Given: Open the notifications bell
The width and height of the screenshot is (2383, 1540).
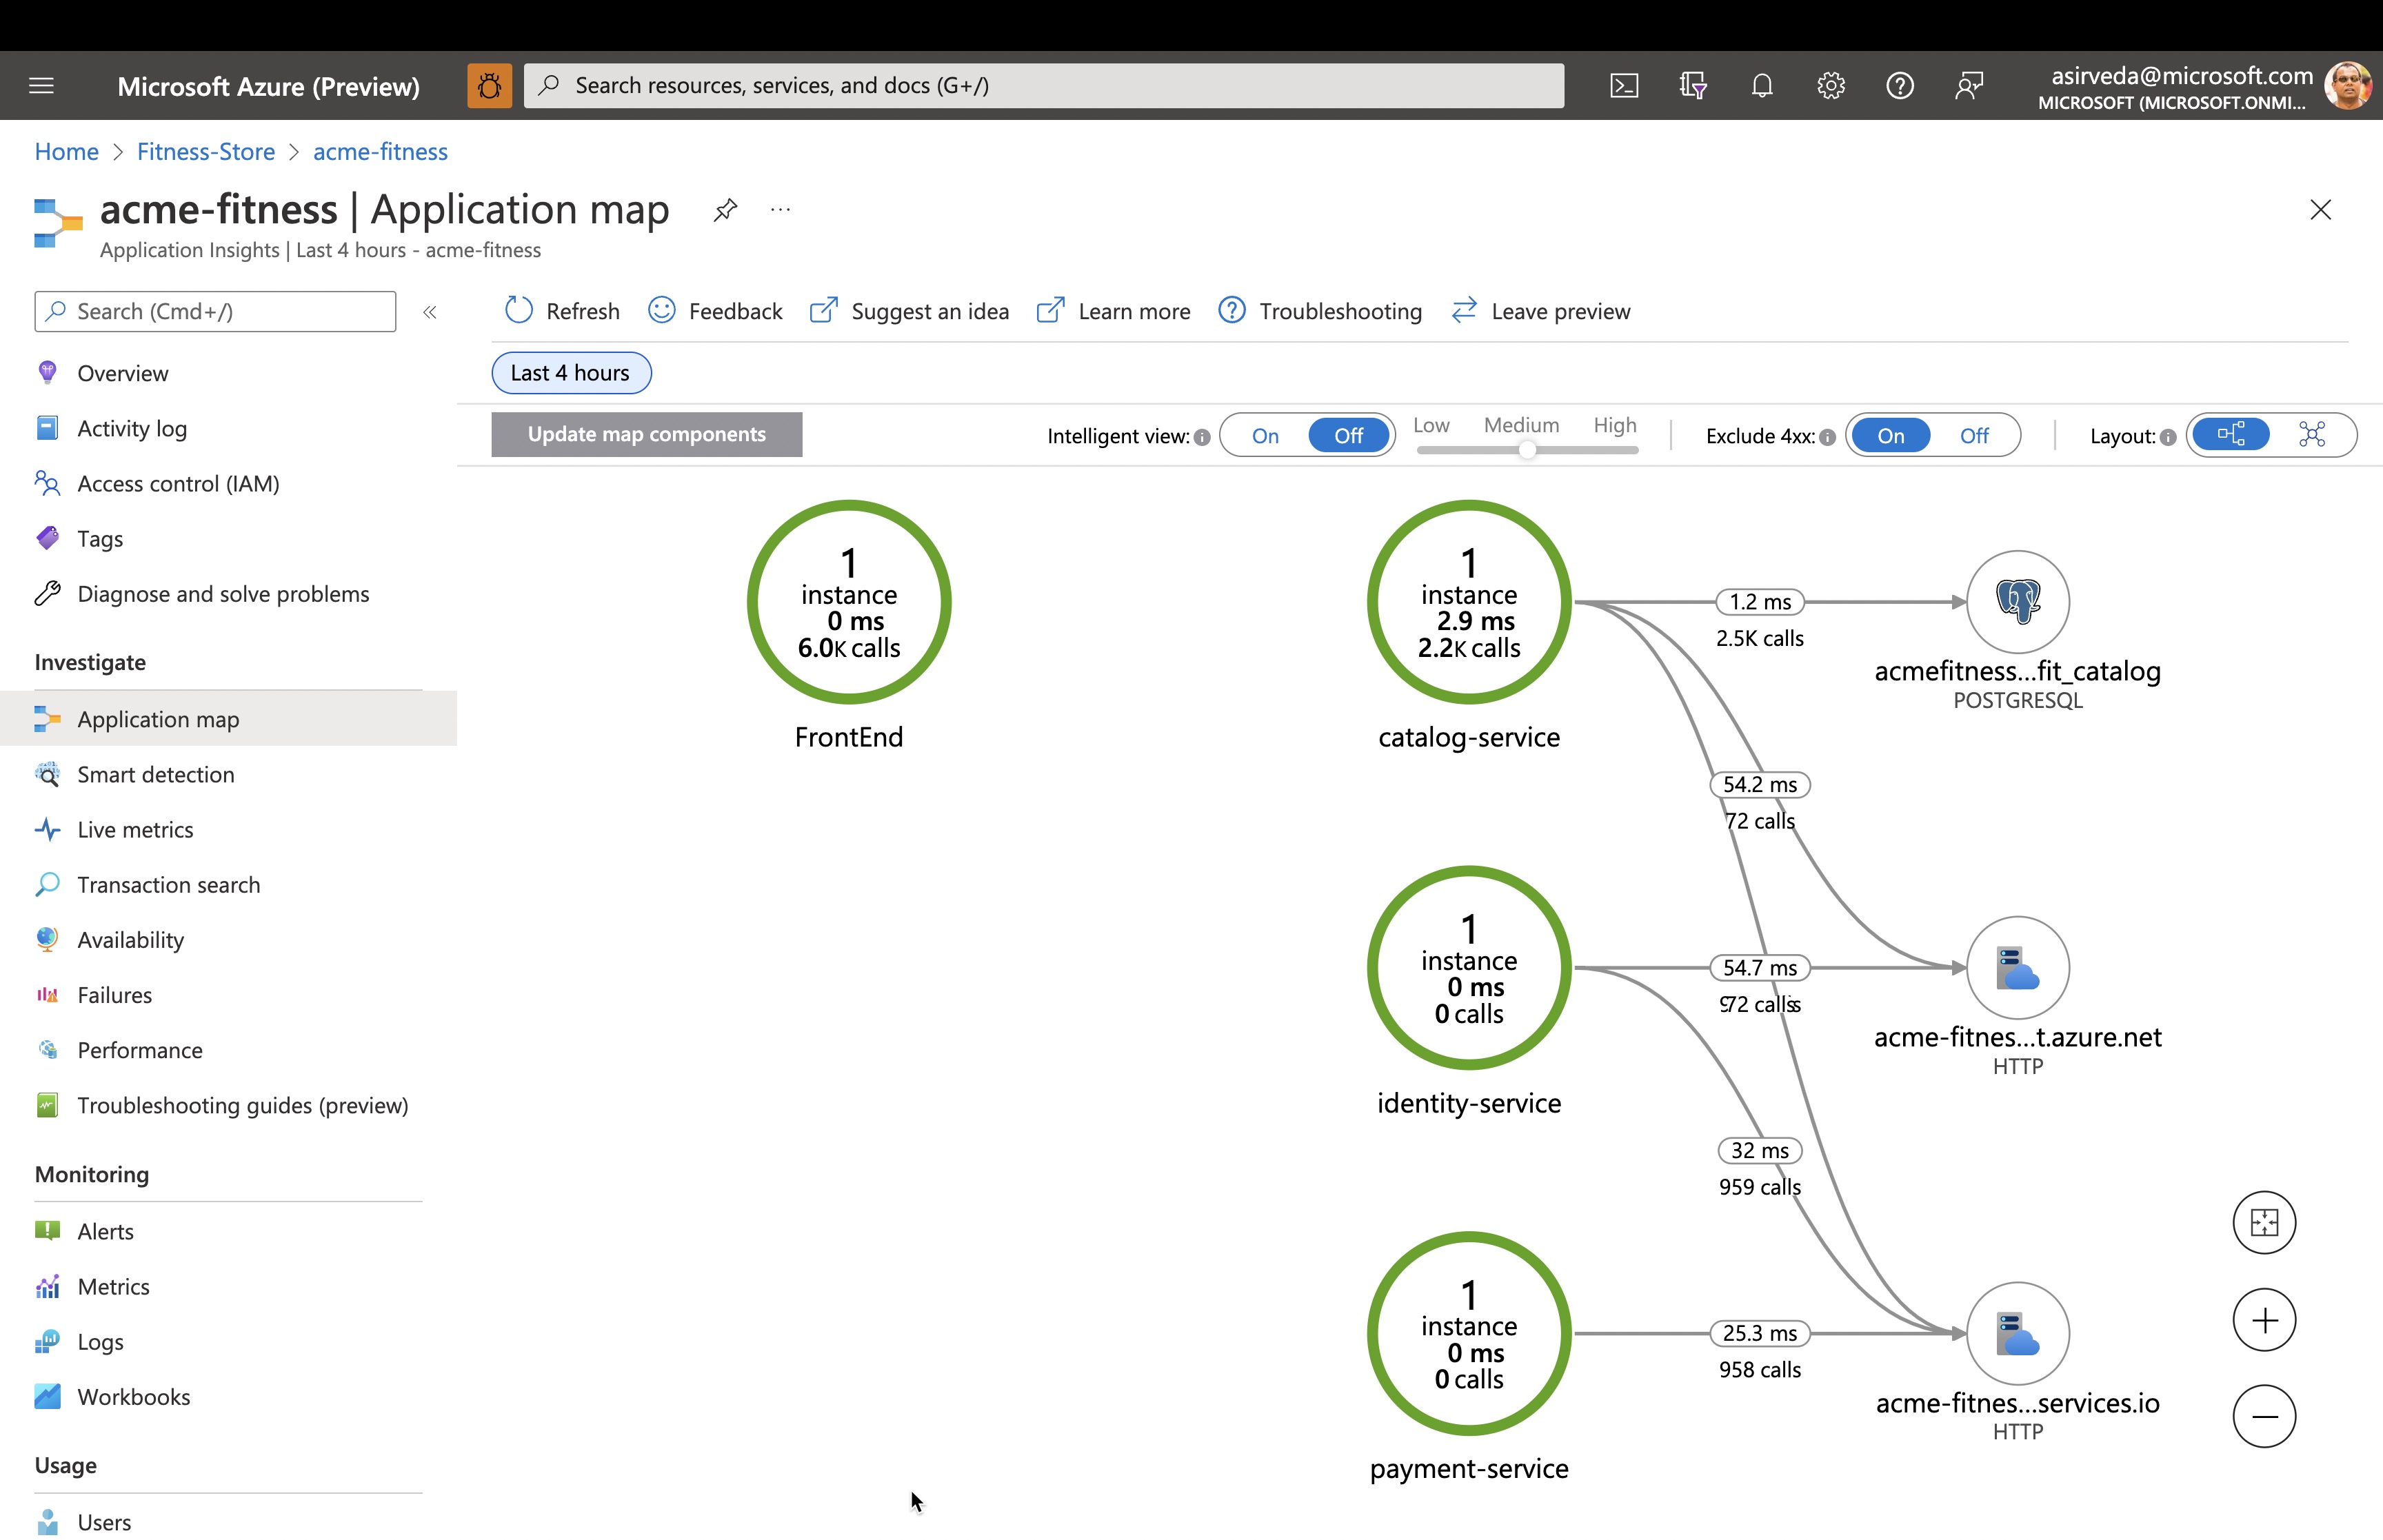Looking at the screenshot, I should point(1761,86).
